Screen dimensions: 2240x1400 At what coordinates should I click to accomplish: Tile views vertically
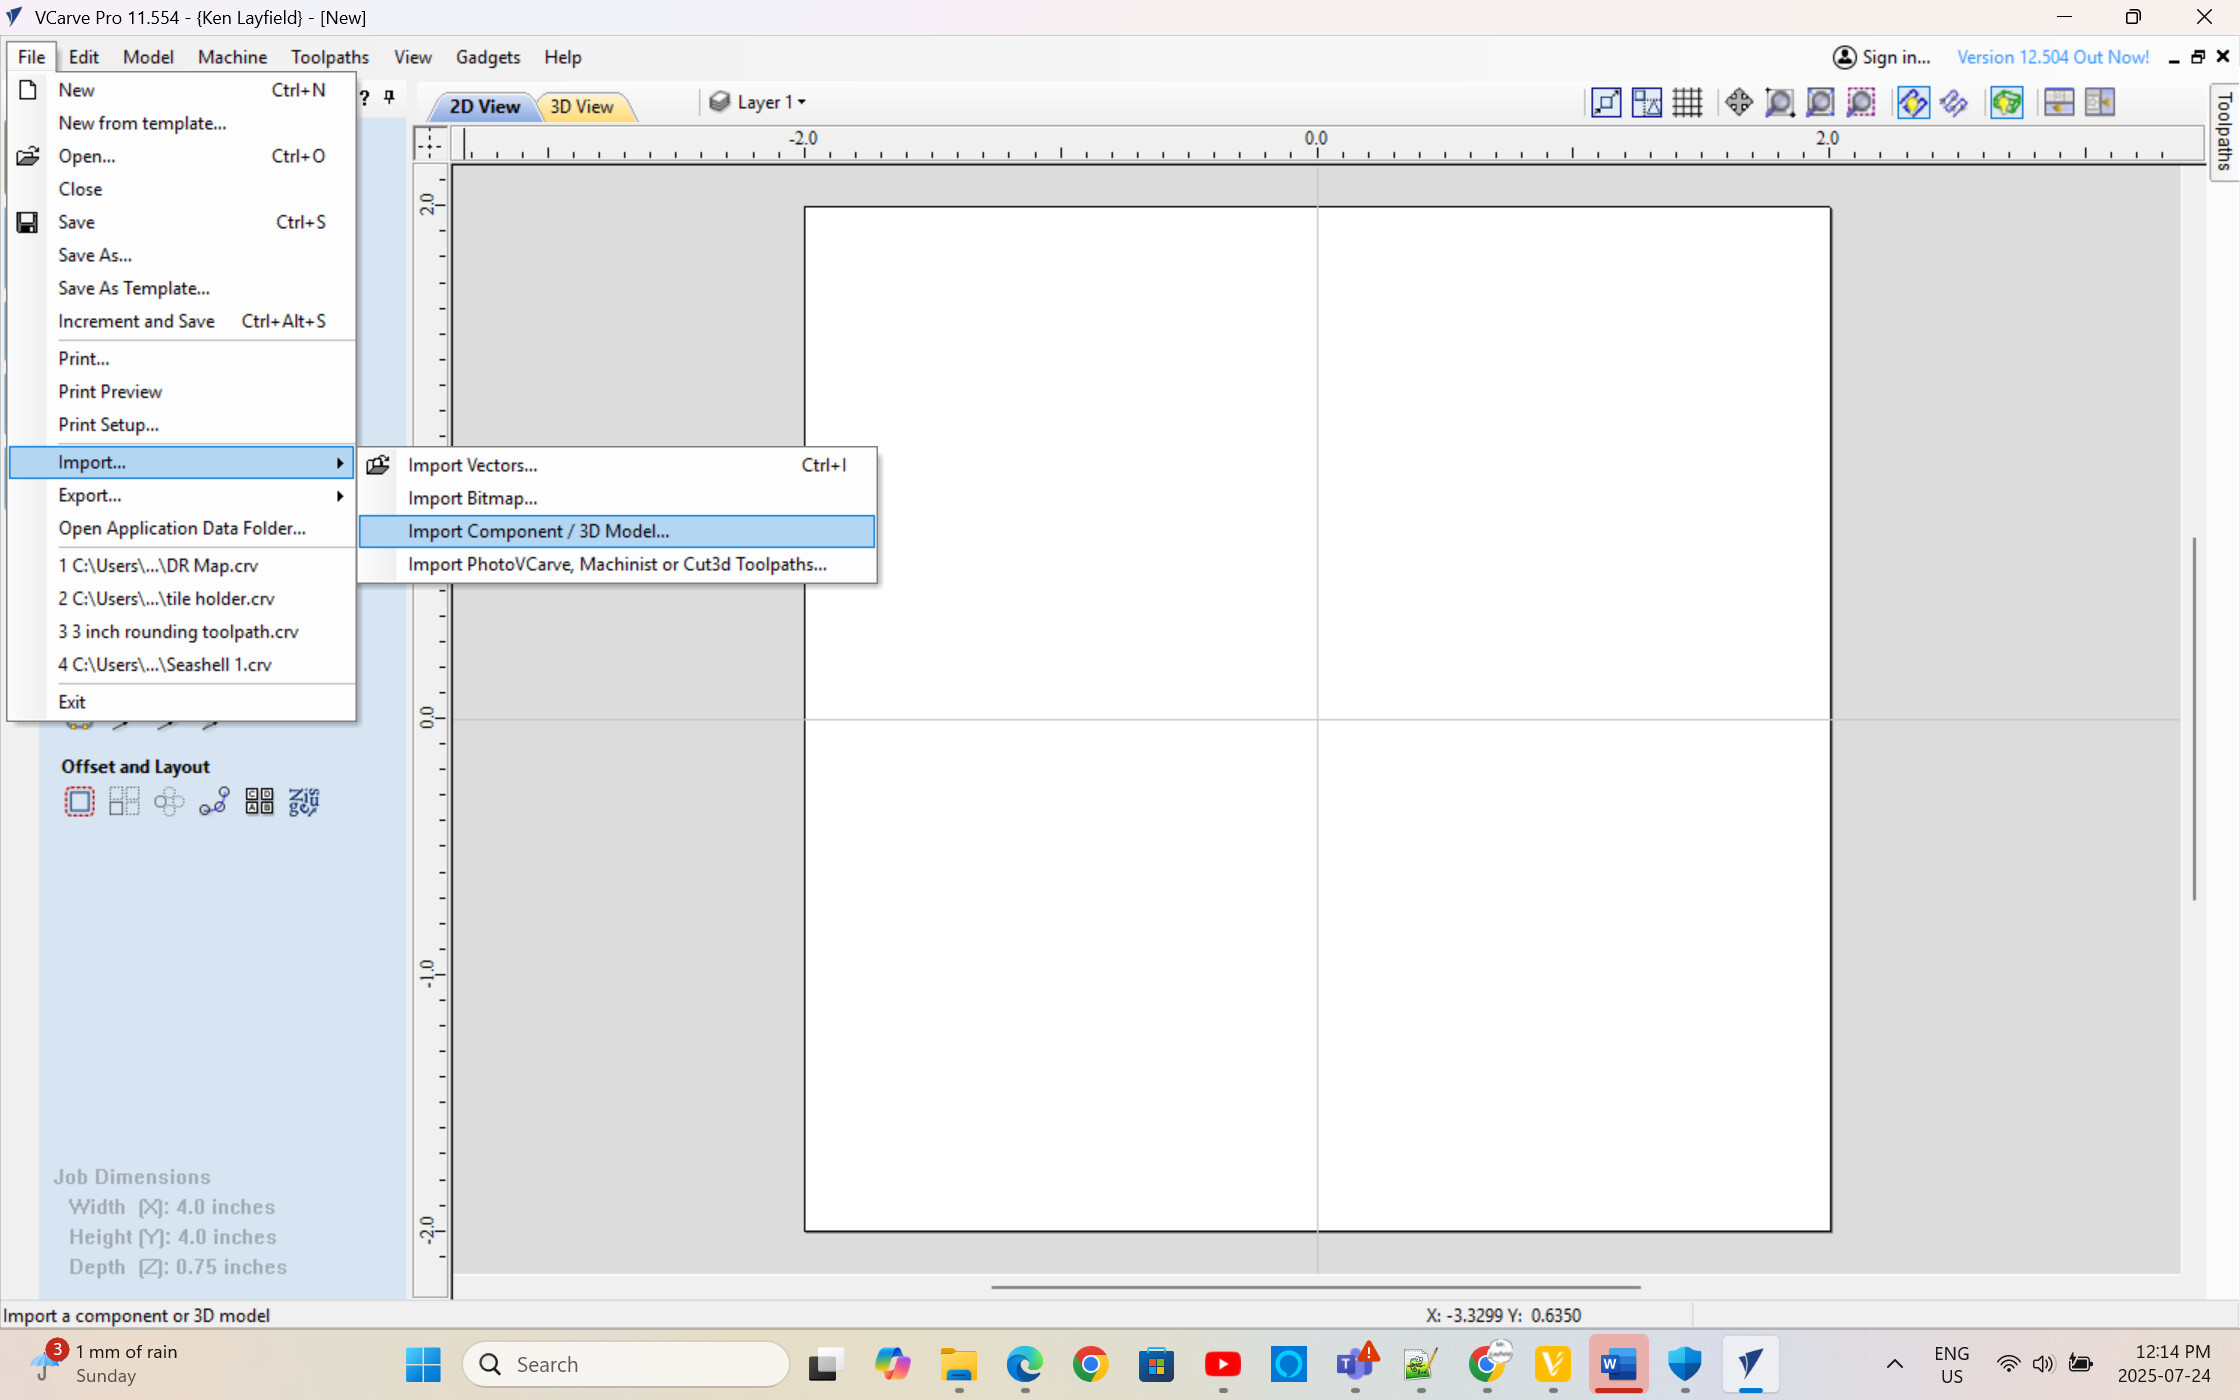[x=2100, y=102]
